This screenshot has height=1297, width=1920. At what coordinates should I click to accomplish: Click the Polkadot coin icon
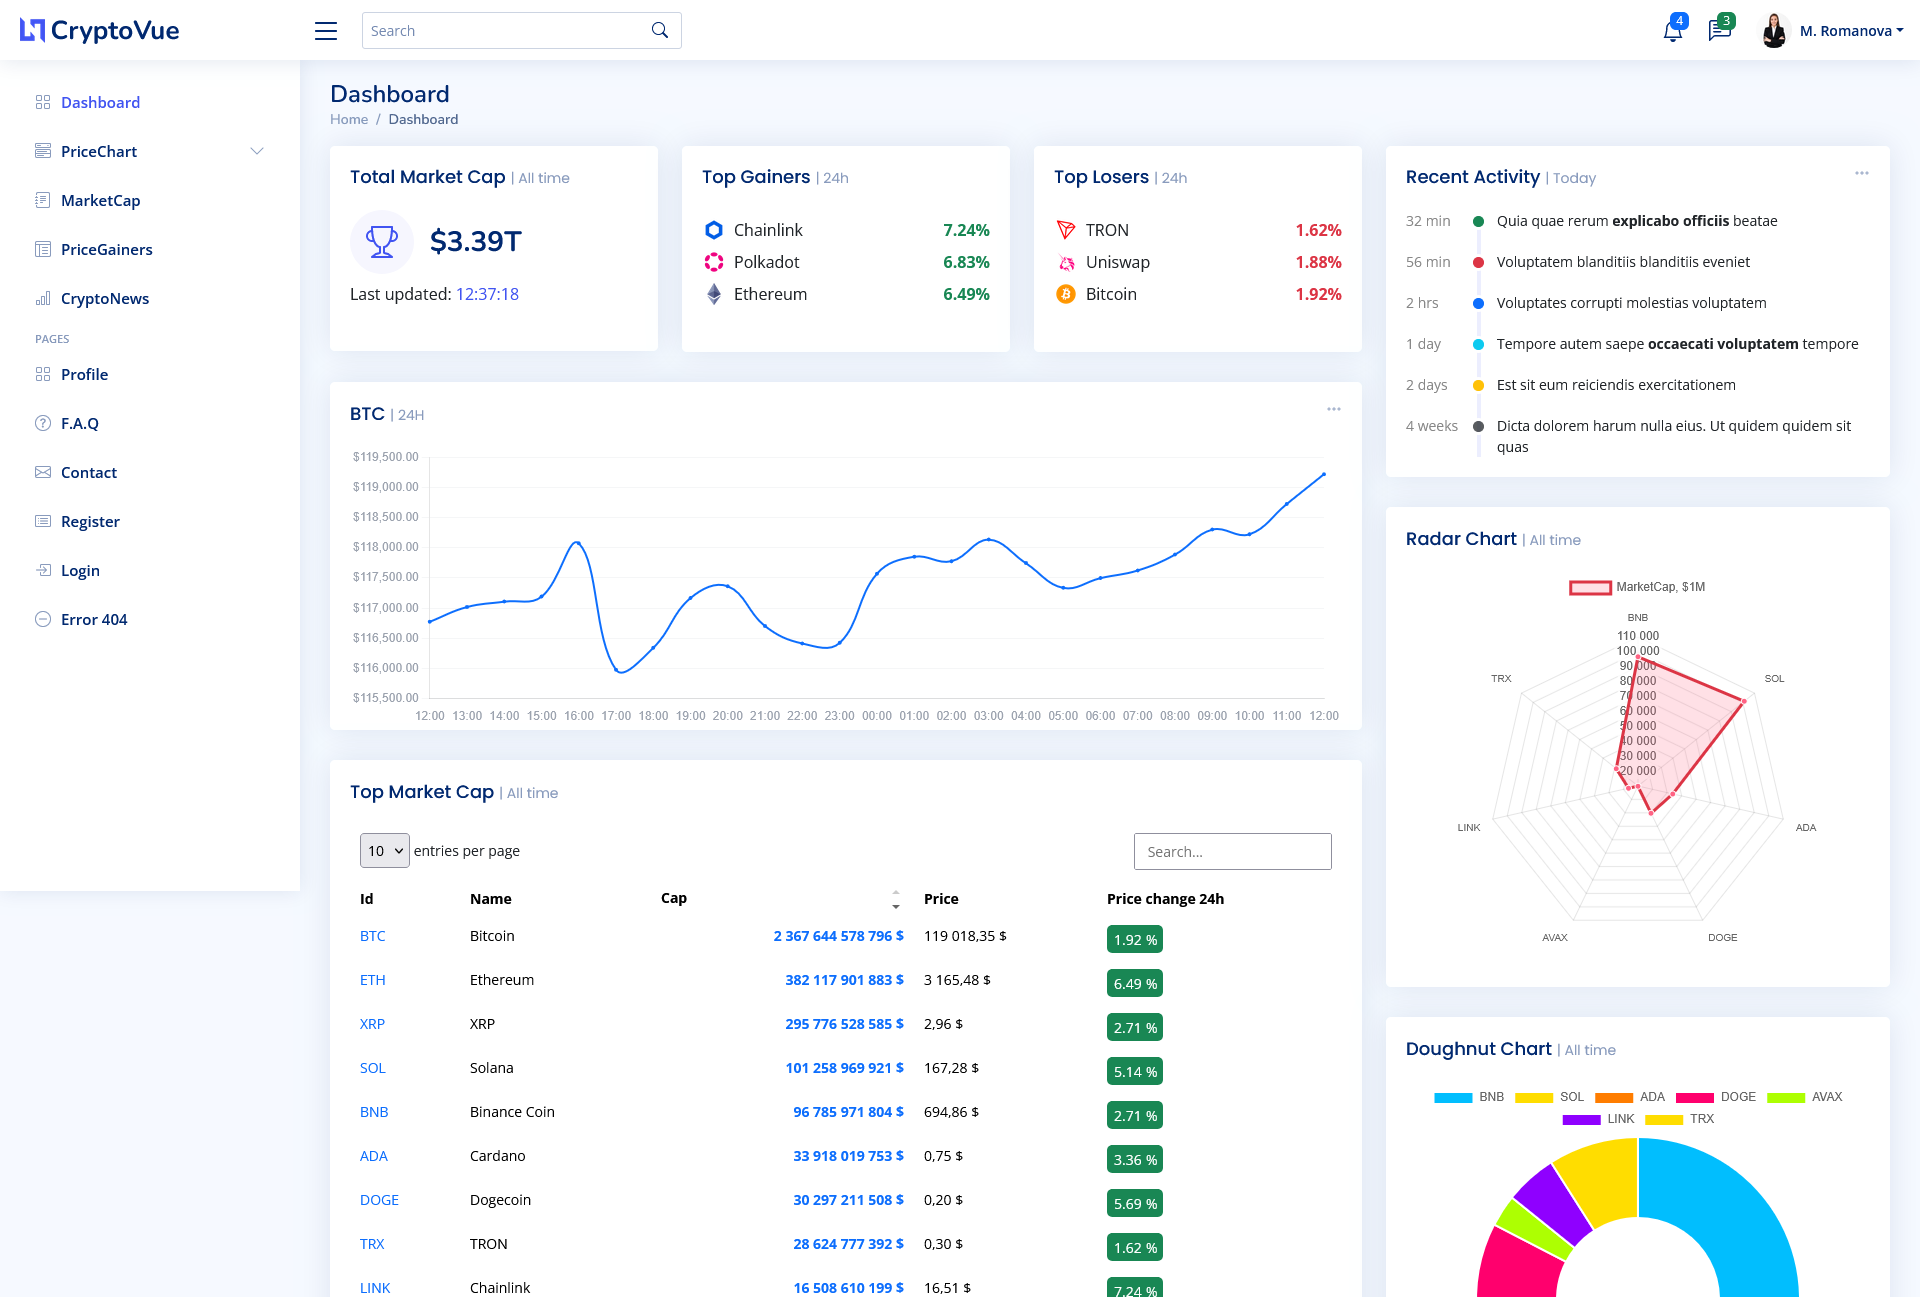[714, 262]
